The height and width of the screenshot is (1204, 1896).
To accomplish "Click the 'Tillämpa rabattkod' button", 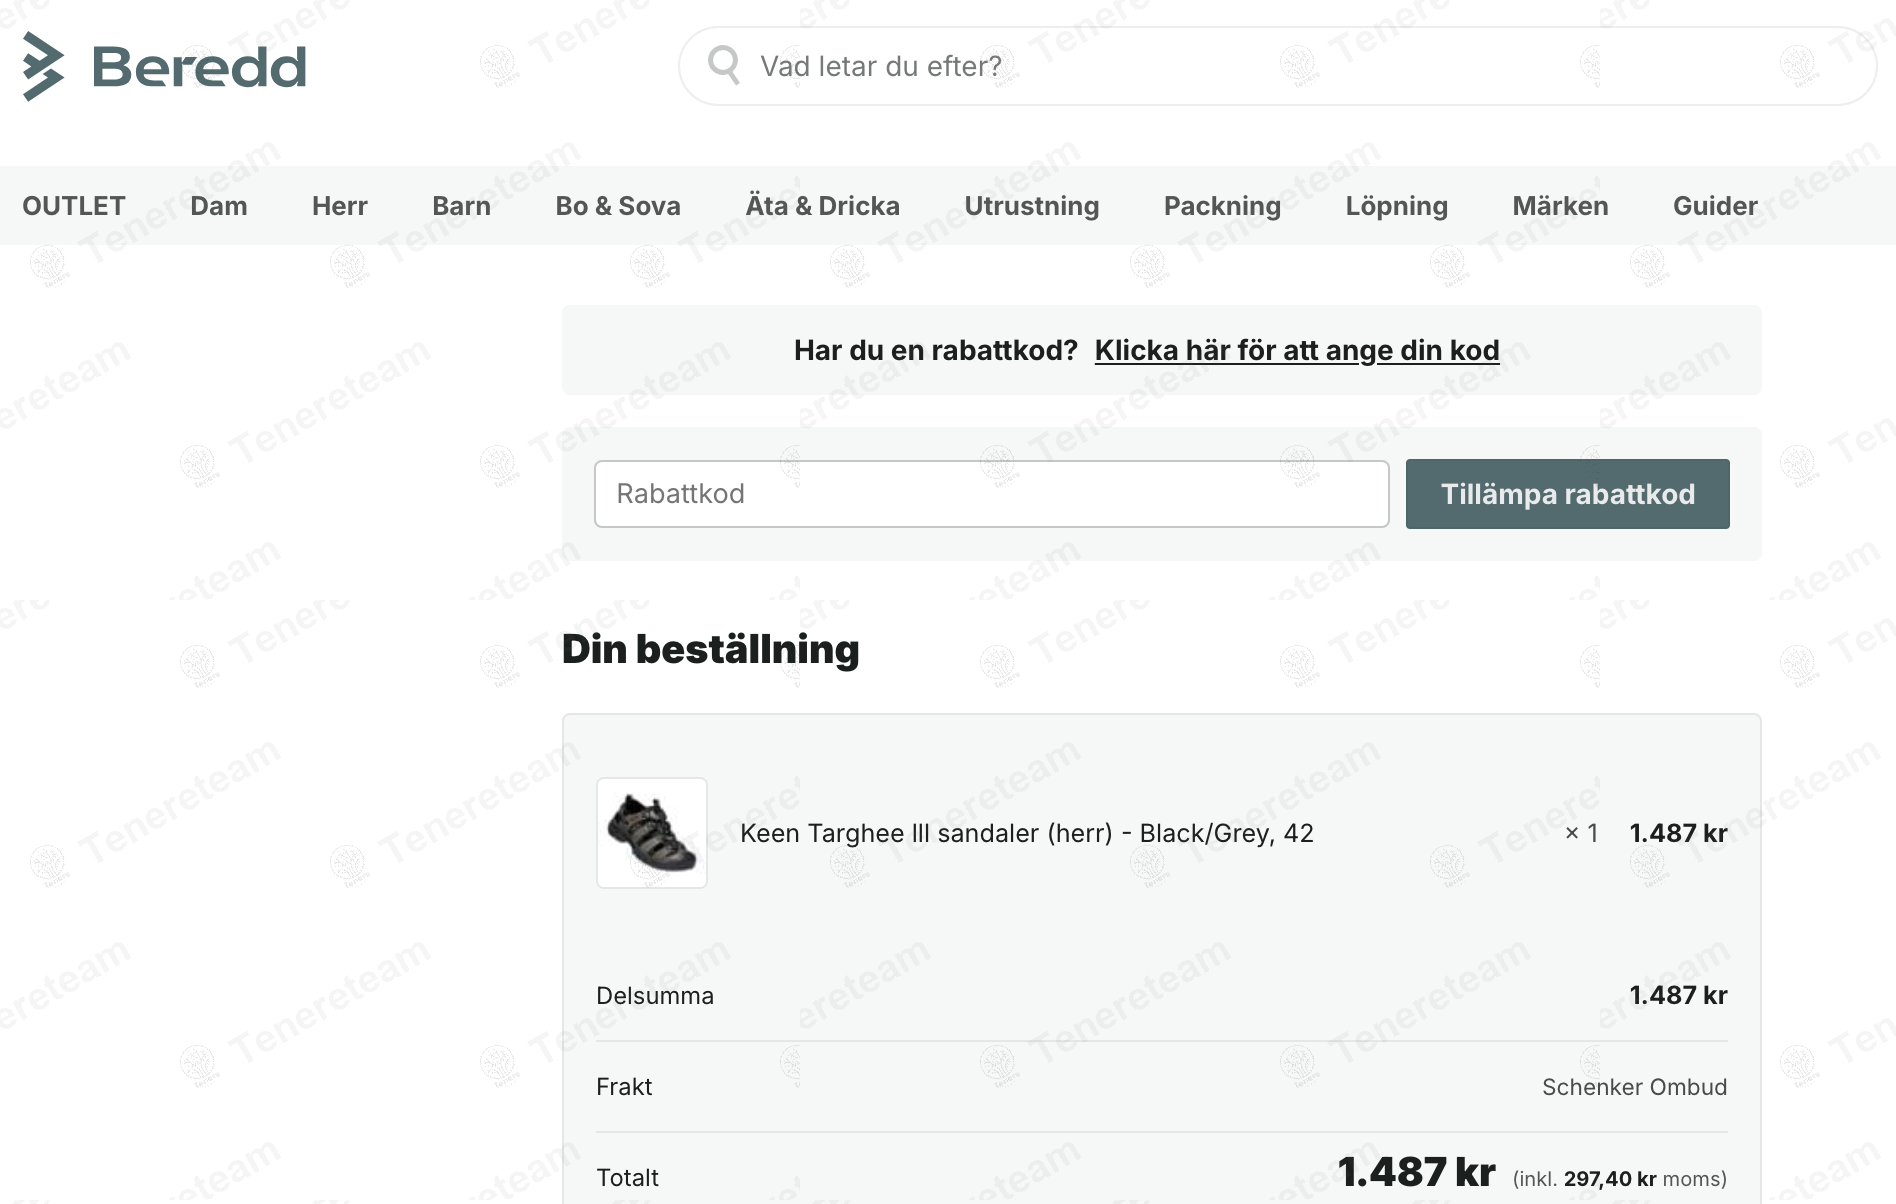I will point(1568,494).
